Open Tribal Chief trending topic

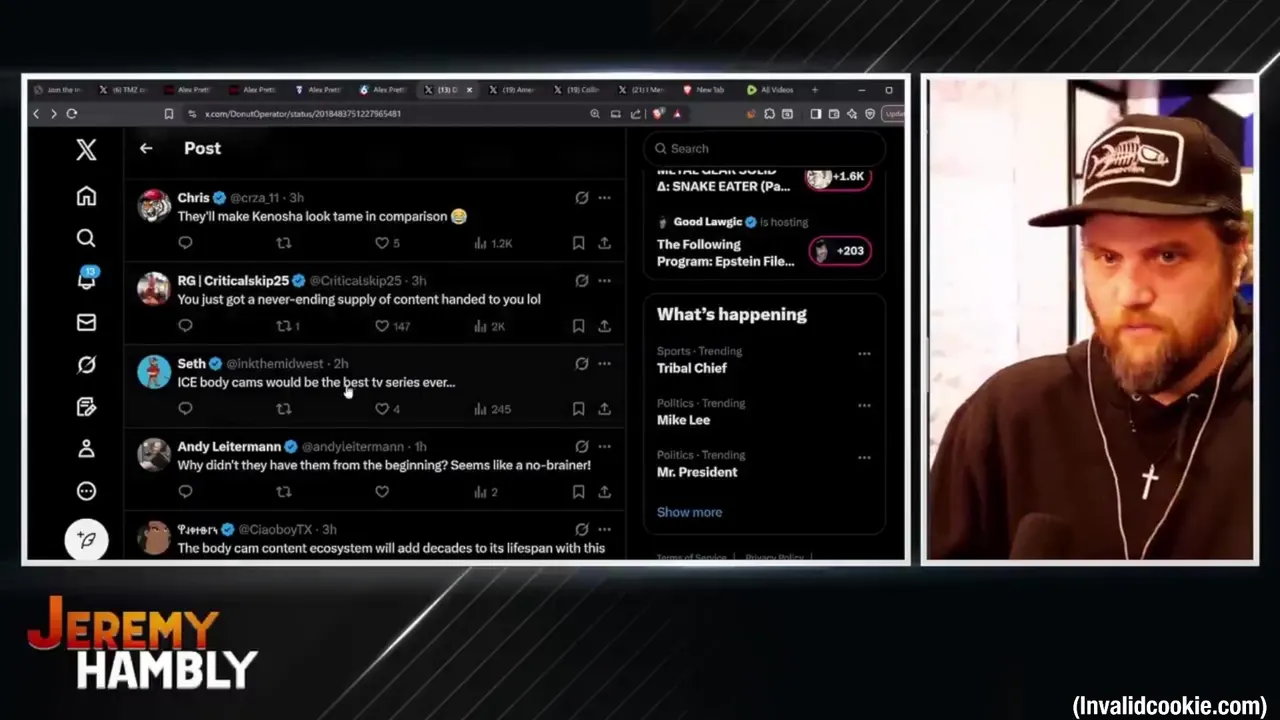coord(692,368)
